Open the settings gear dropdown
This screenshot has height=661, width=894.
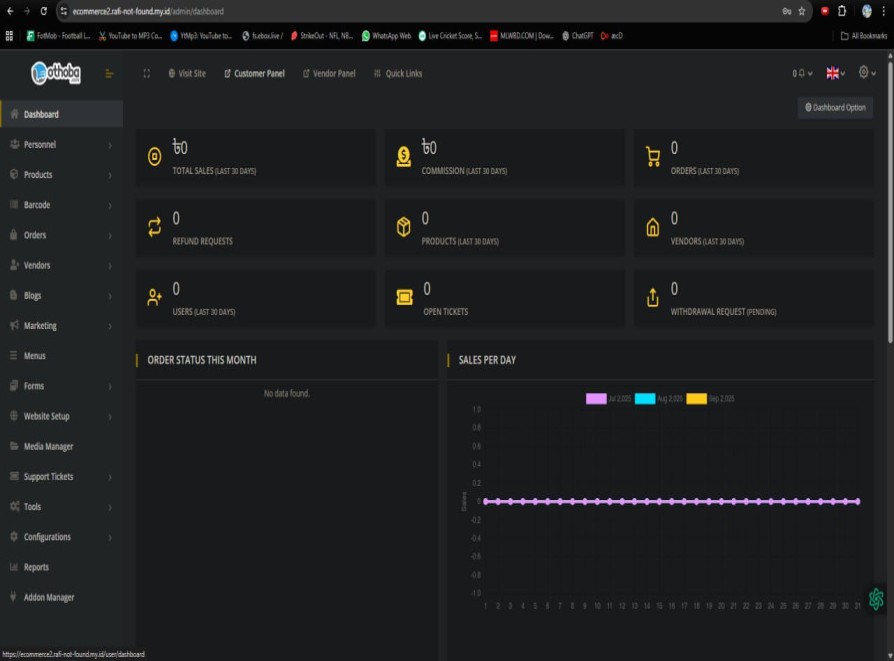point(866,73)
